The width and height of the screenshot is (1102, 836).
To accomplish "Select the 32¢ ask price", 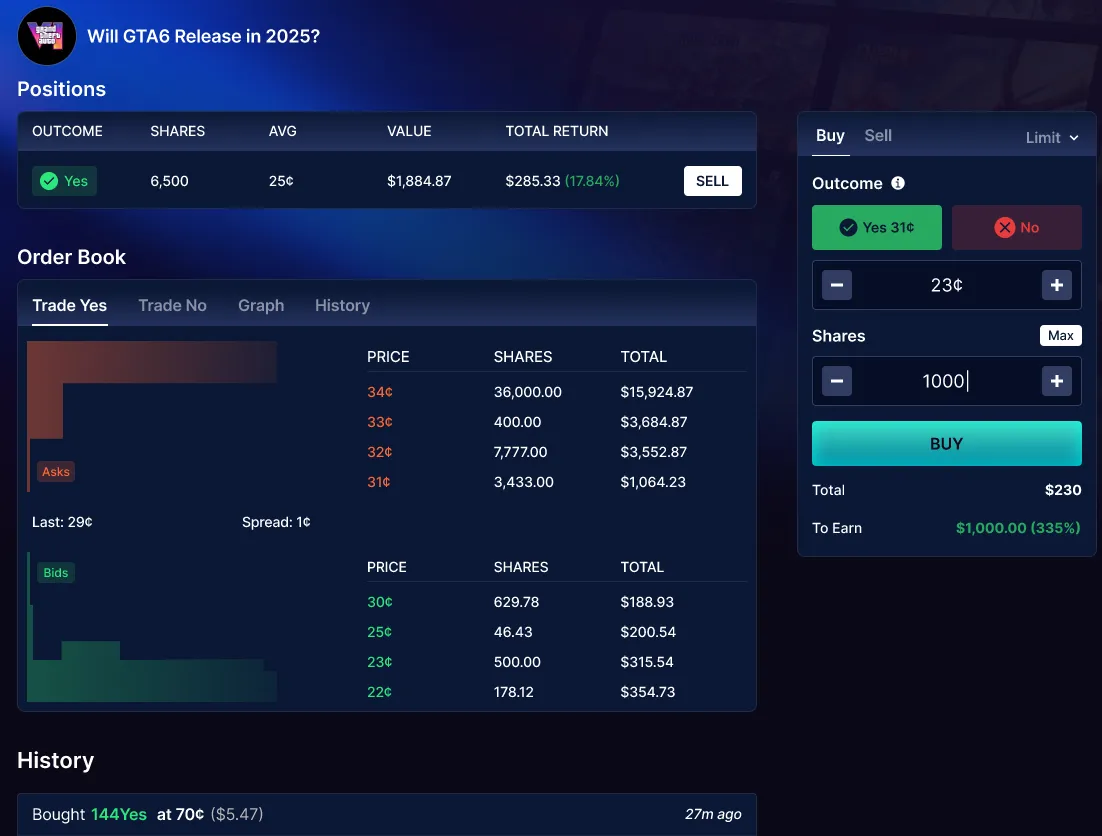I will pyautogui.click(x=380, y=452).
